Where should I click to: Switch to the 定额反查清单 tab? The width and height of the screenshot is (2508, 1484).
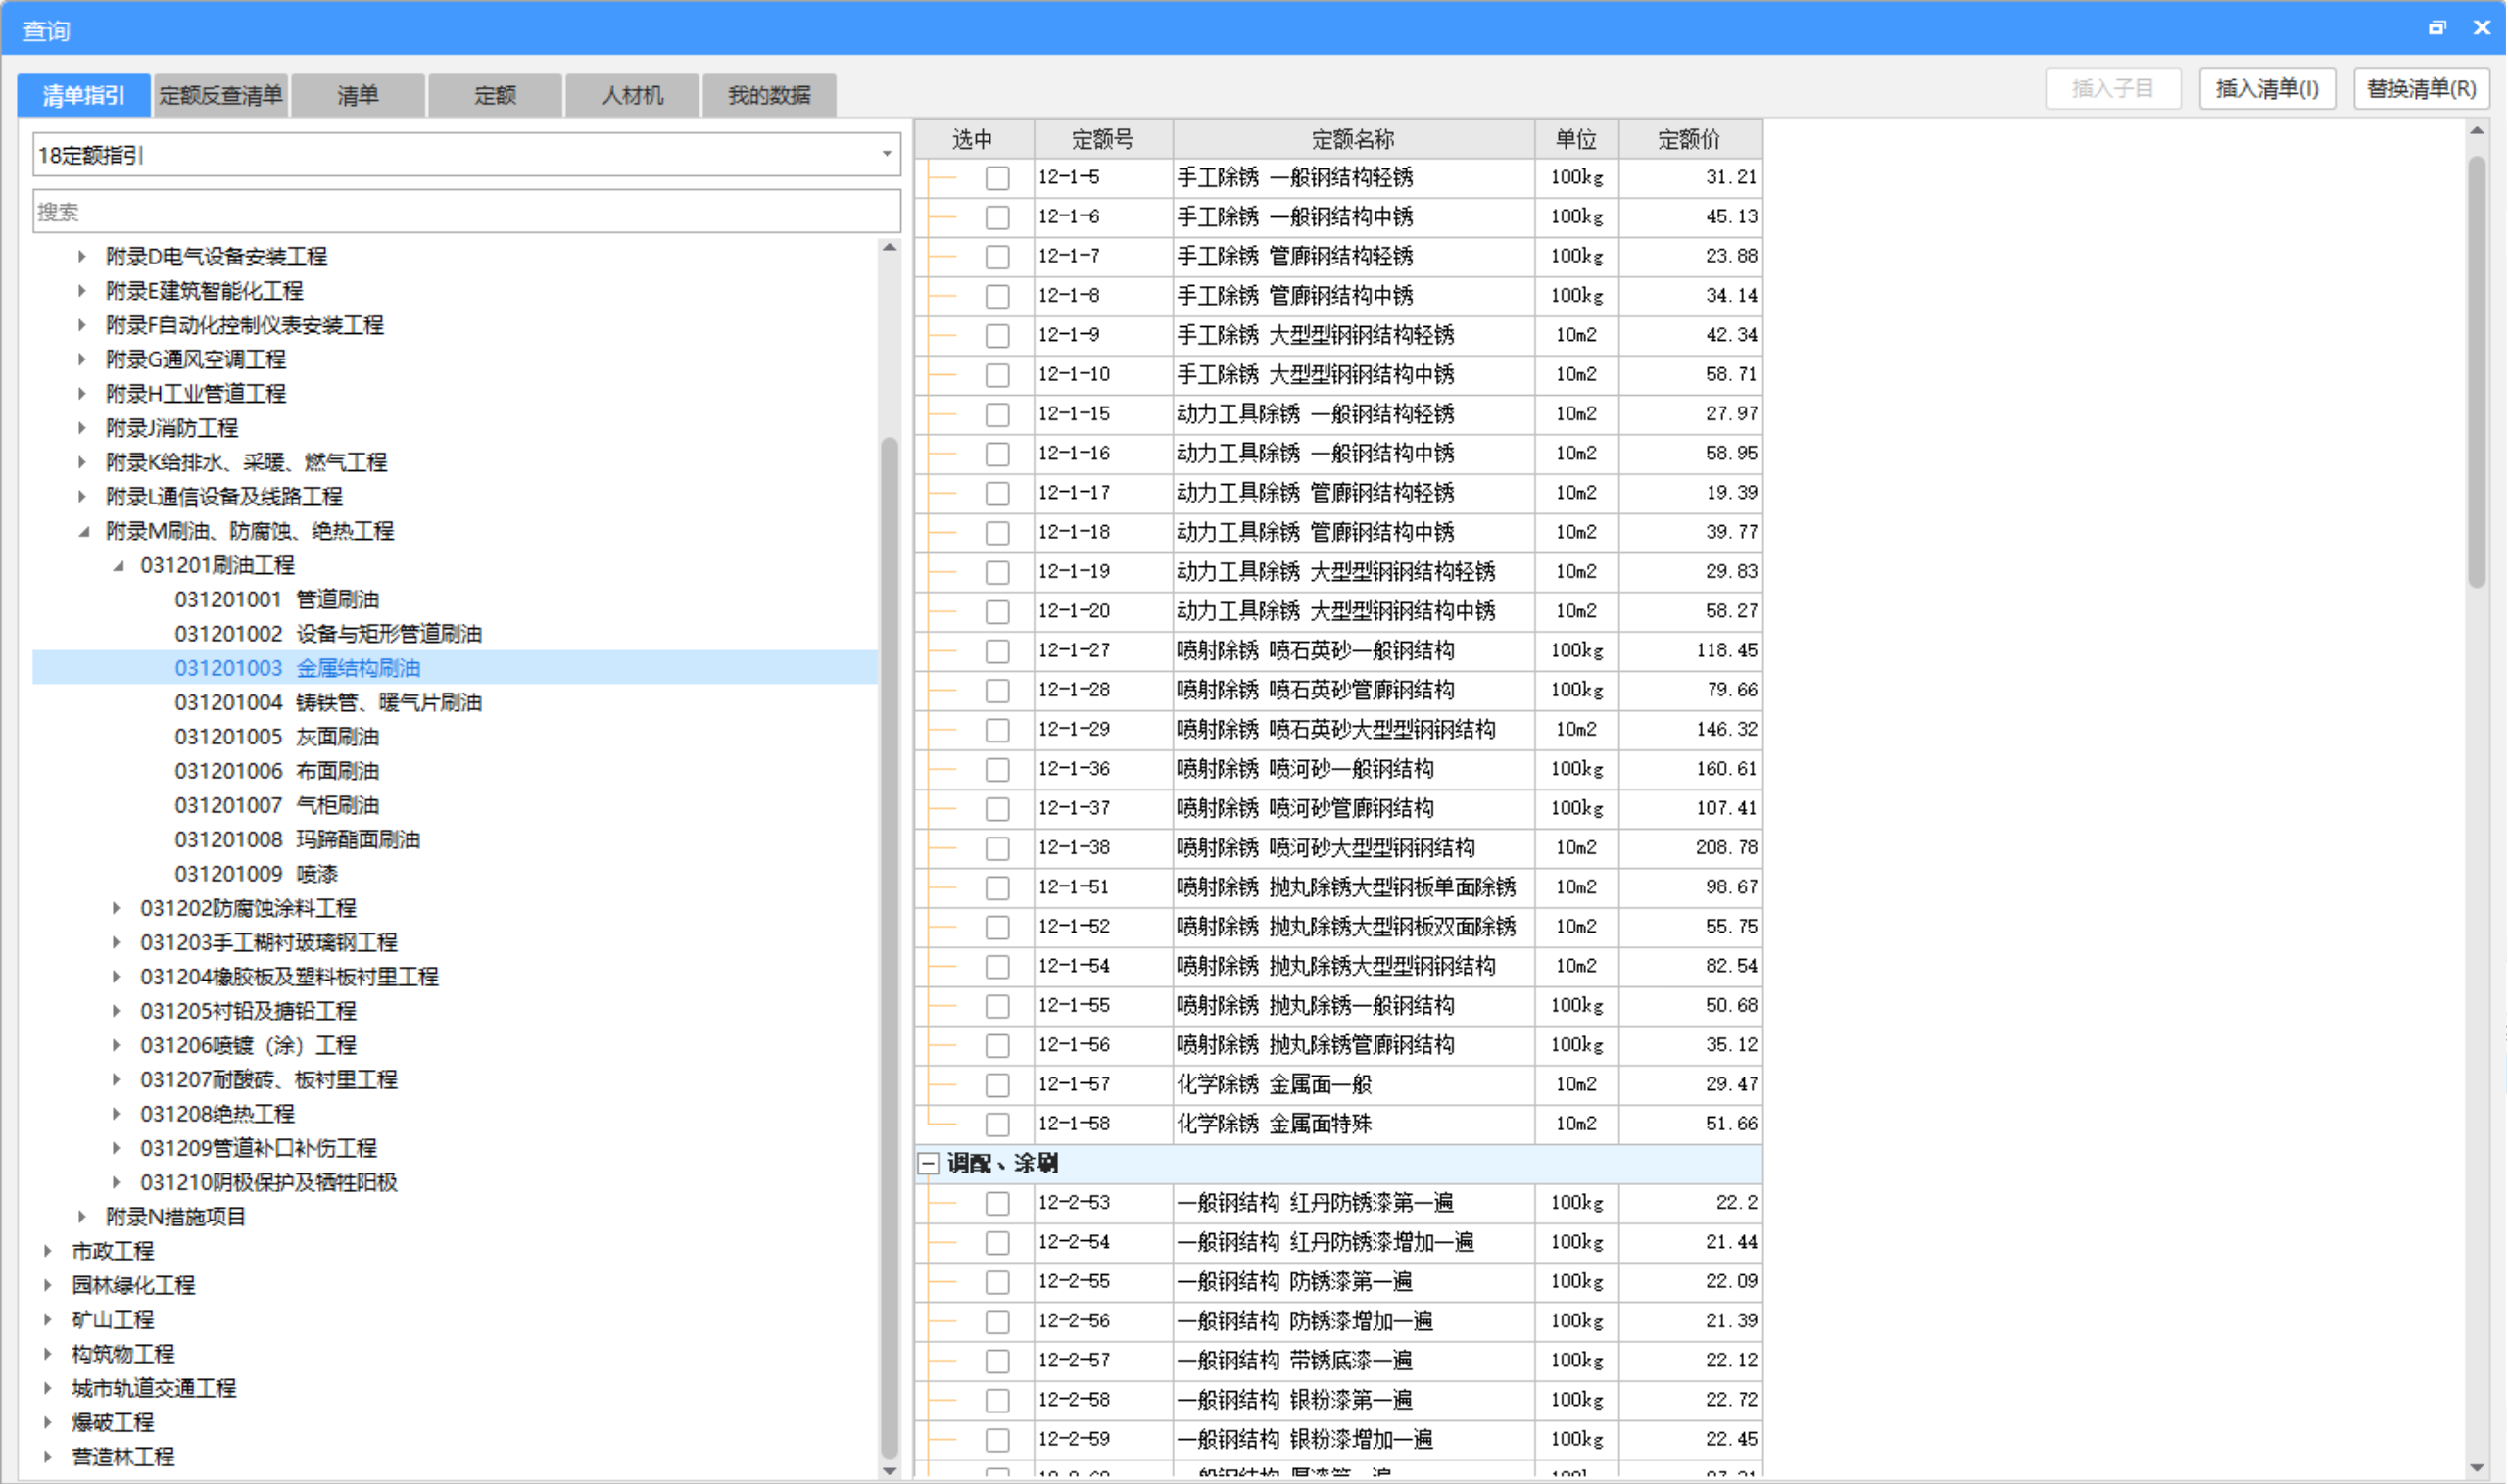(221, 95)
